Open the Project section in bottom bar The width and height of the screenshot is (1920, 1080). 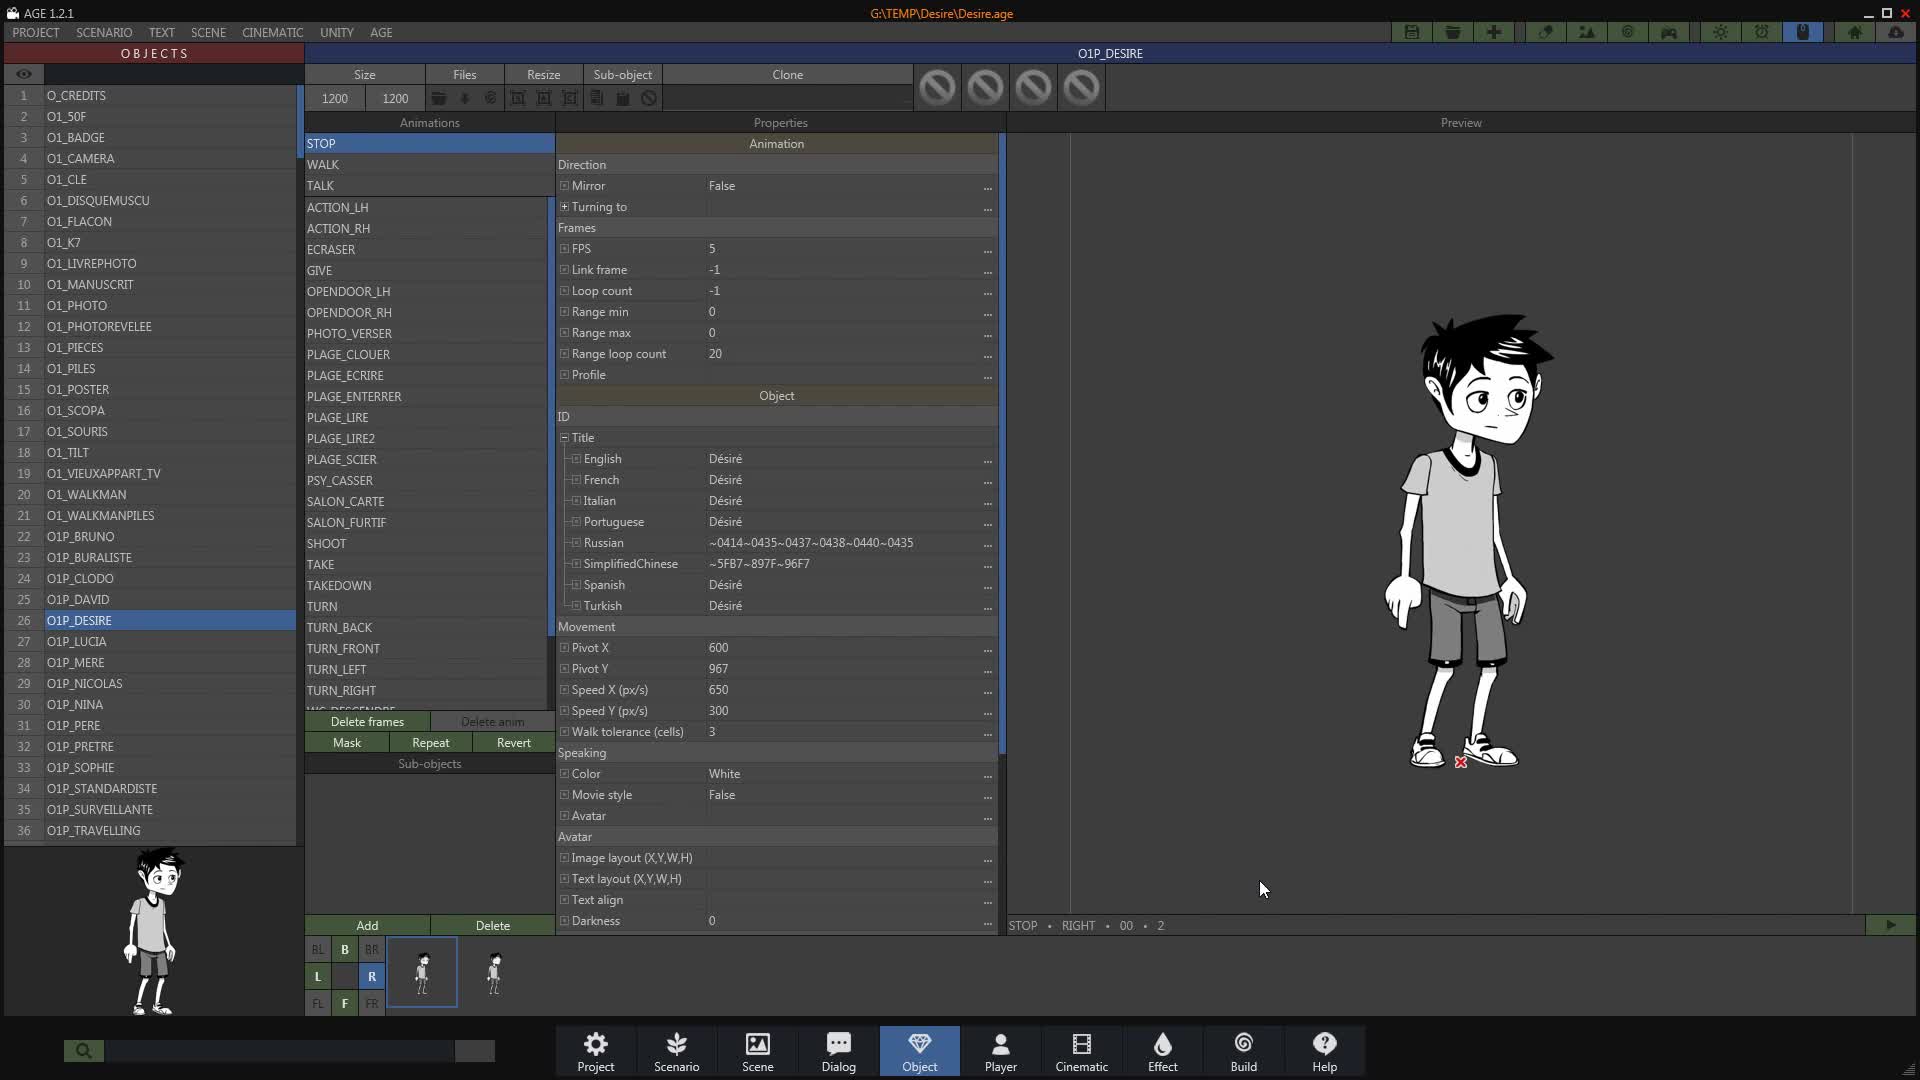click(596, 1051)
